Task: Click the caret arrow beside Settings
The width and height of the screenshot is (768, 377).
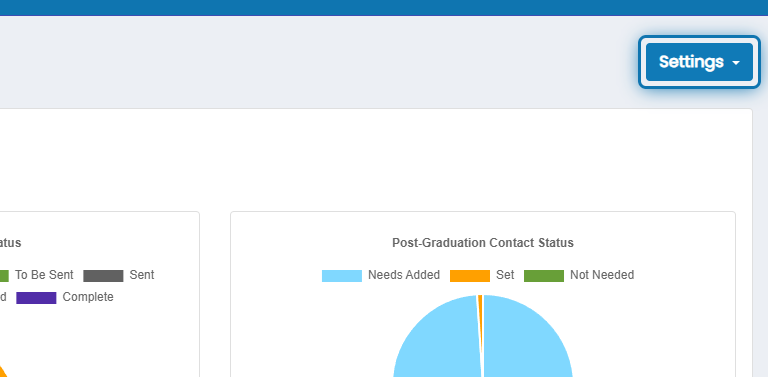Action: (736, 63)
